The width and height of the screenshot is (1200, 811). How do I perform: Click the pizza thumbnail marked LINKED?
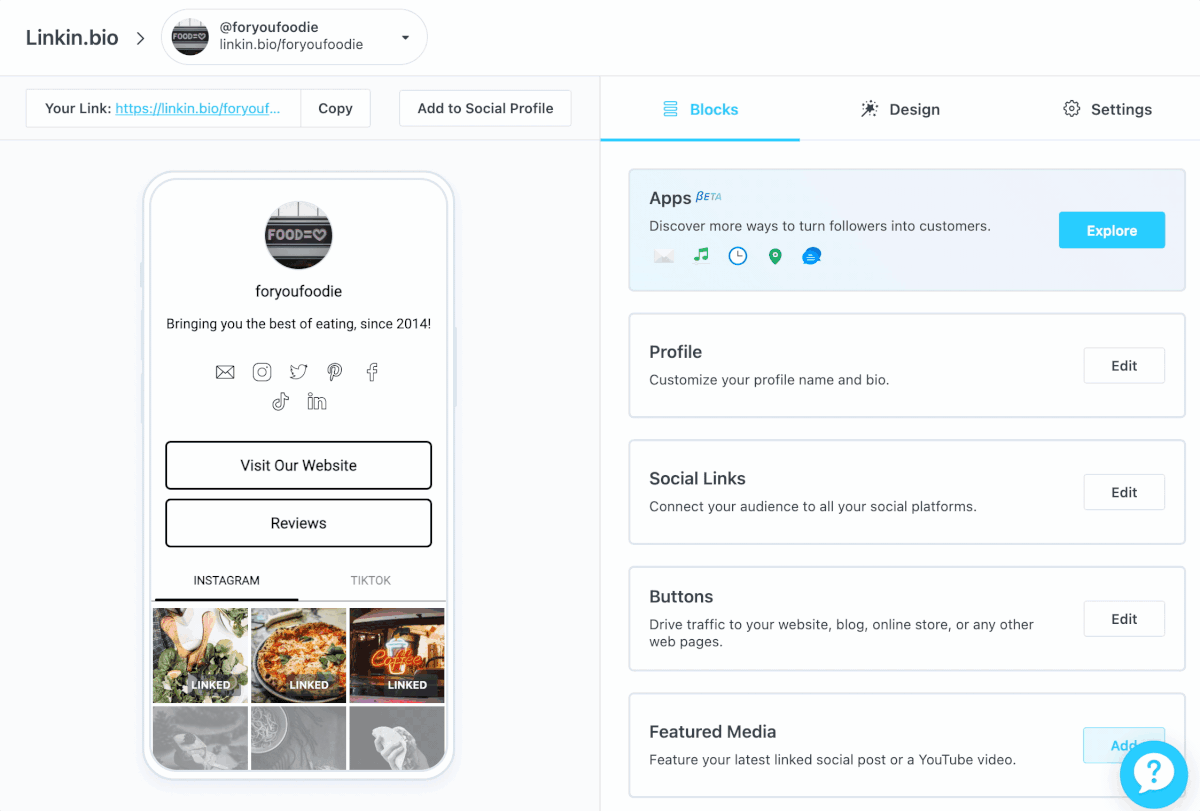(x=298, y=656)
